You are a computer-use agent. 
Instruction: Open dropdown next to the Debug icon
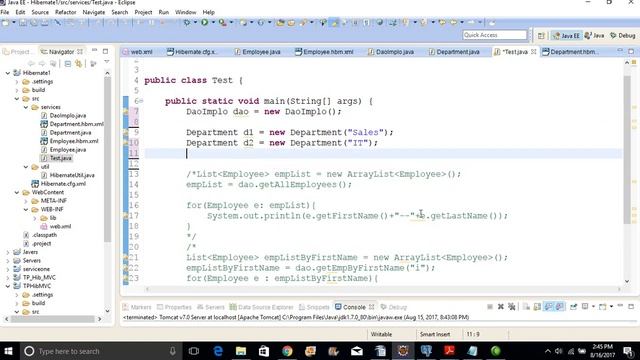pyautogui.click(x=195, y=22)
